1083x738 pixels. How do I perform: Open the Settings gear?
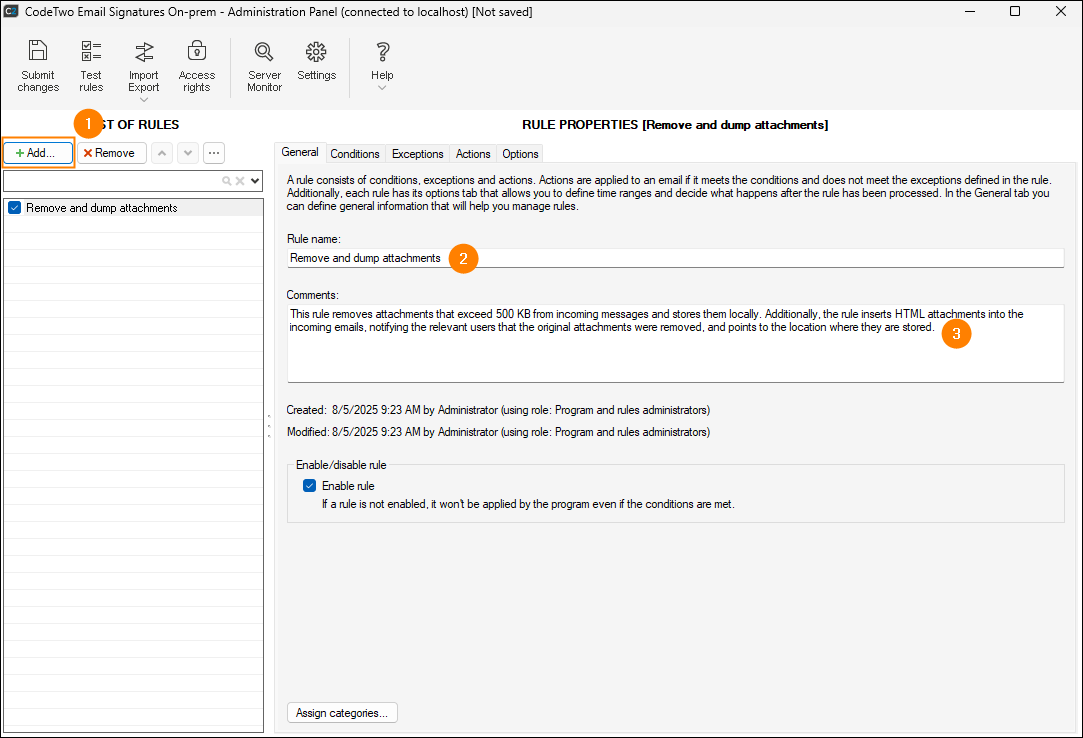pyautogui.click(x=316, y=52)
